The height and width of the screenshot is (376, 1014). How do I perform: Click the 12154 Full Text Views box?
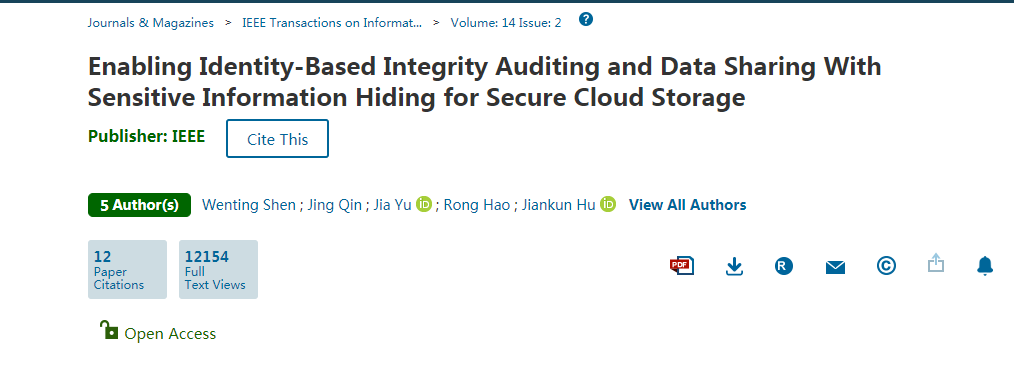219,269
